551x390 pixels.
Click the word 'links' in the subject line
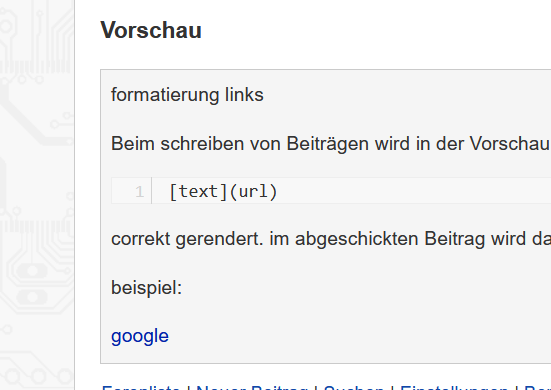coord(244,95)
